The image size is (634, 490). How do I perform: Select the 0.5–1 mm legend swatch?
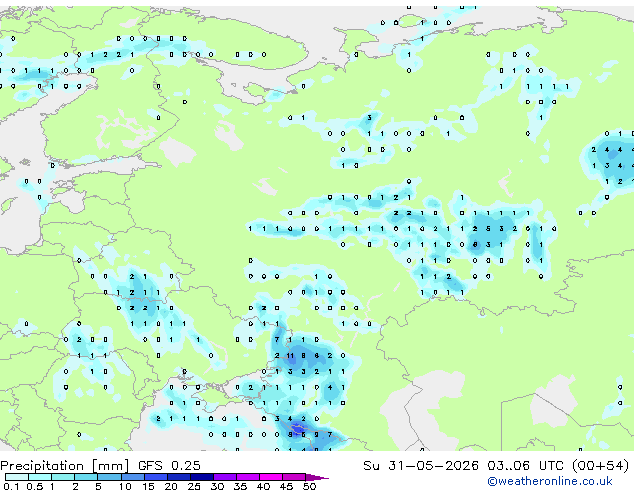point(40,477)
